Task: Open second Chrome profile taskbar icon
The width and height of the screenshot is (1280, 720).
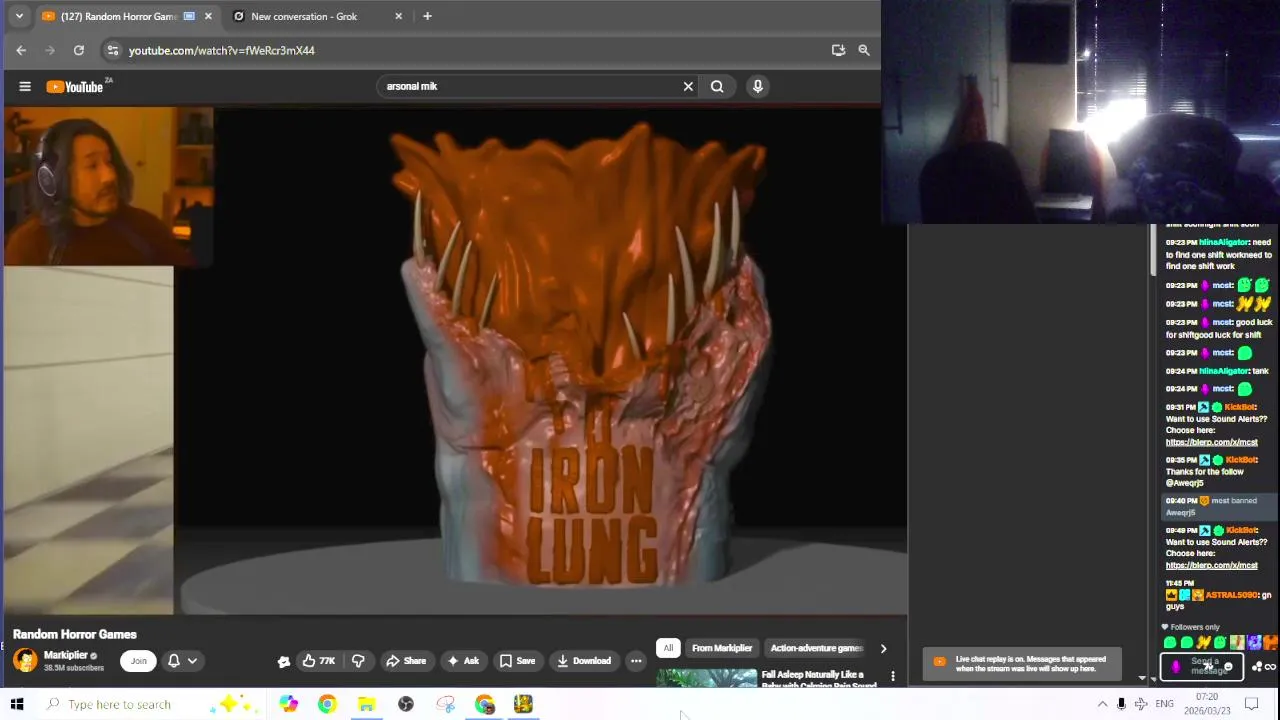Action: click(x=484, y=704)
